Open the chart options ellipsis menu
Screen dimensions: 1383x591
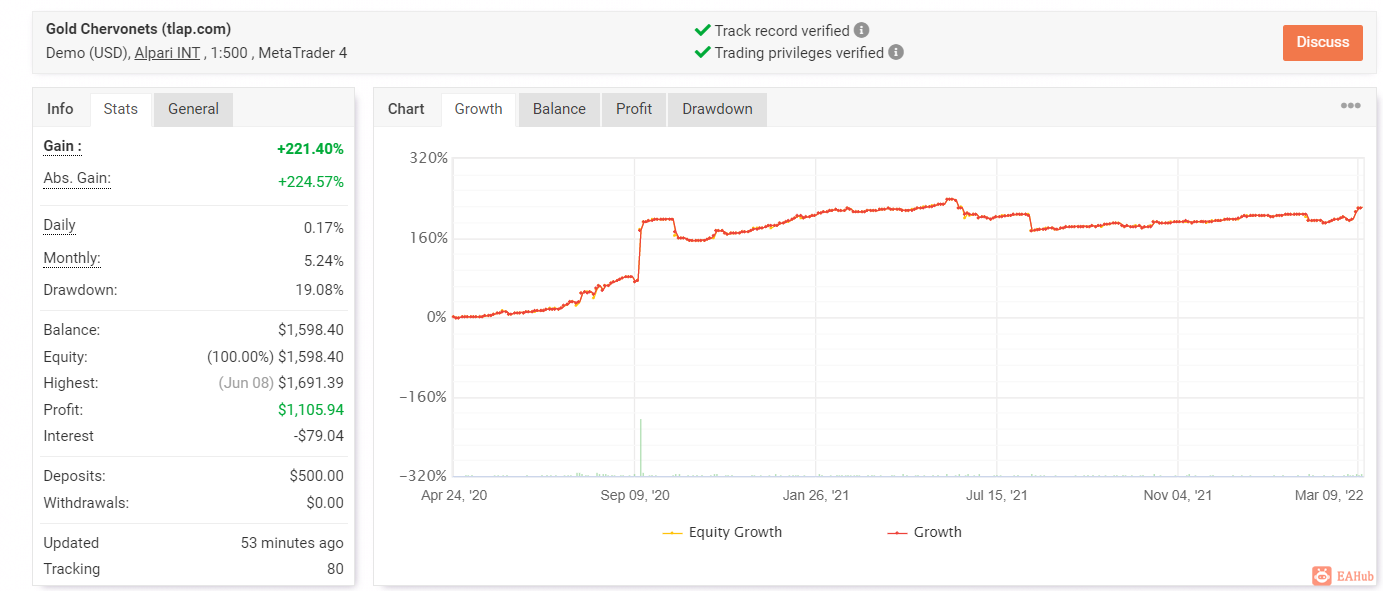click(1350, 106)
